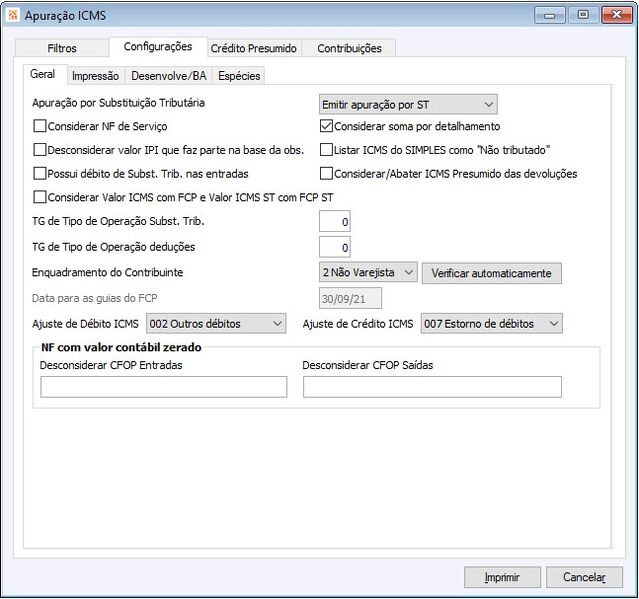
Task: Go to the Contribuições tab
Action: 349,48
